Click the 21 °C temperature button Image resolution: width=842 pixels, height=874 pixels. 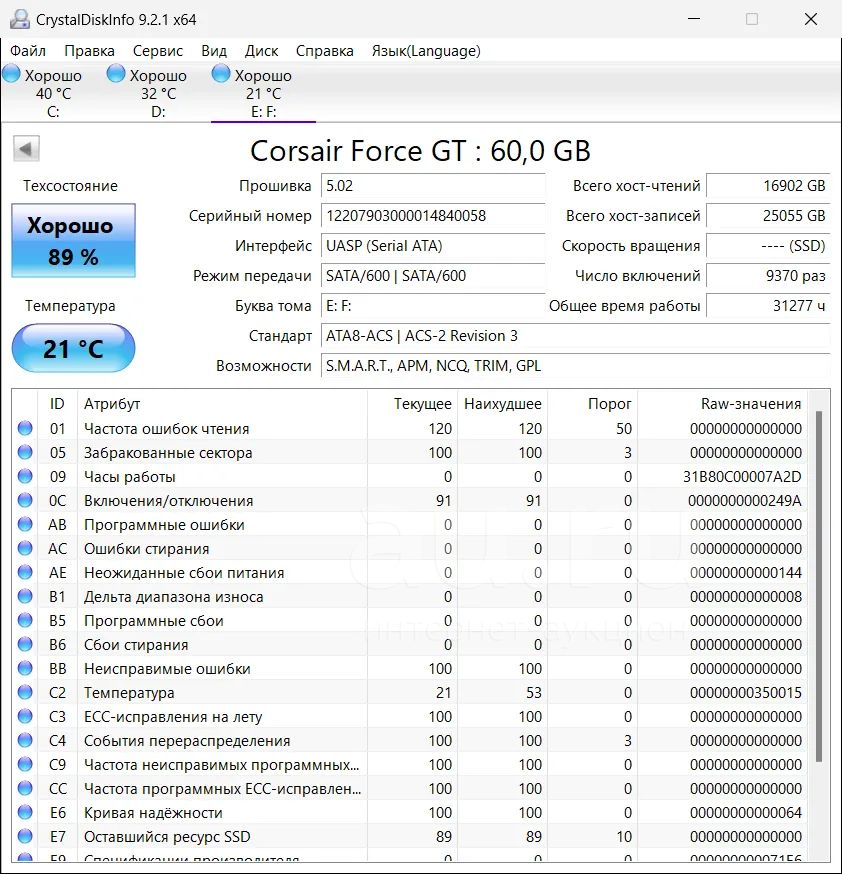(74, 348)
